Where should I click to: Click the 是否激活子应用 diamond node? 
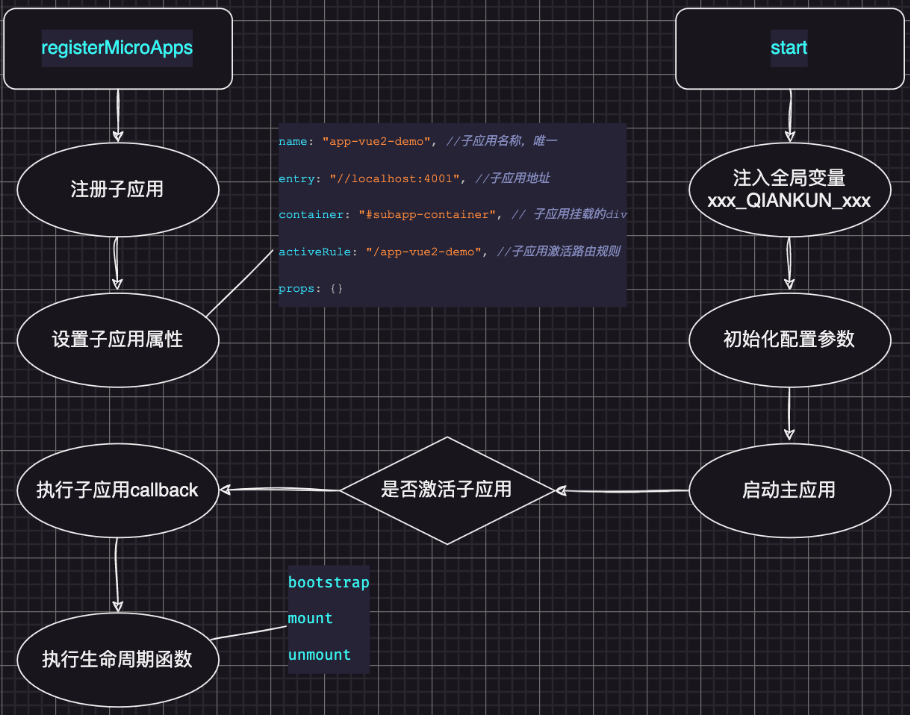coord(447,490)
